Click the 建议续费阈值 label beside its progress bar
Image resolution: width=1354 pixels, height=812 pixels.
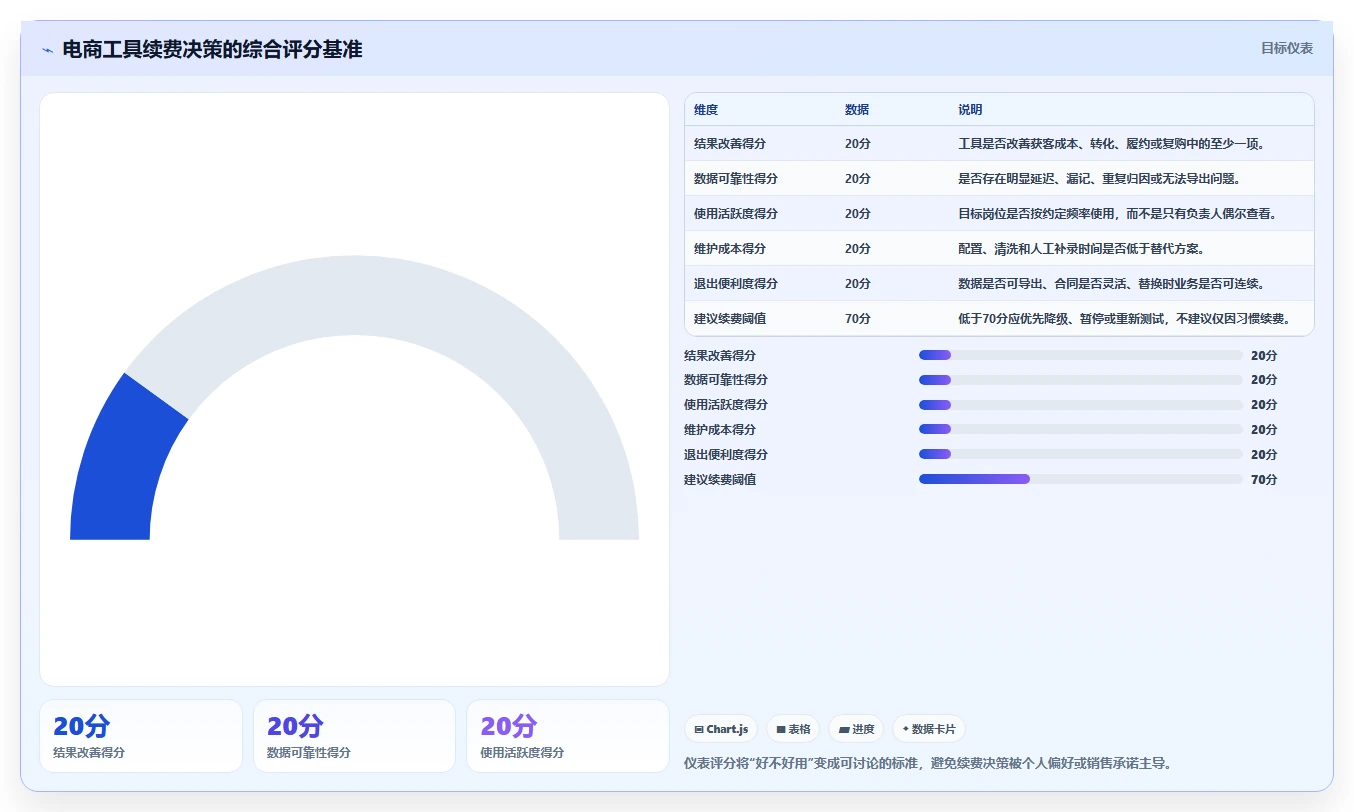tap(720, 479)
